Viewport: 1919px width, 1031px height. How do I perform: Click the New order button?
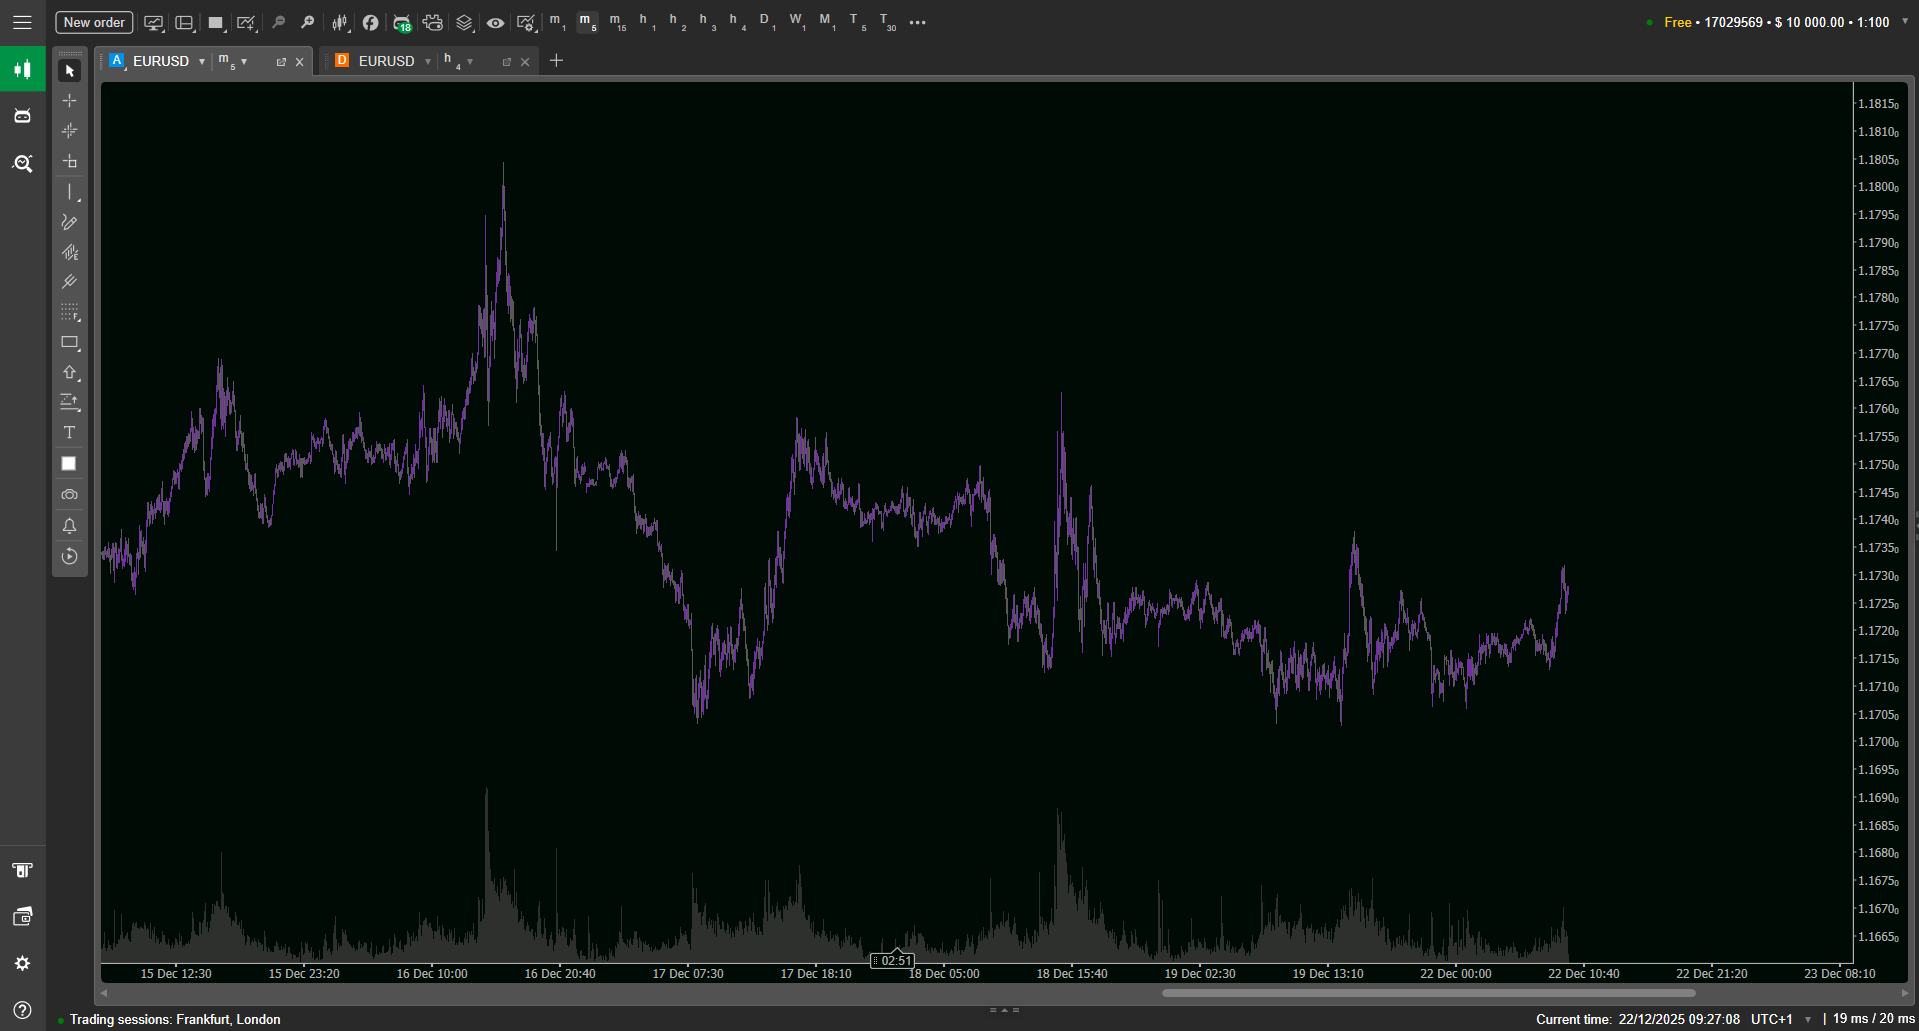pos(93,22)
